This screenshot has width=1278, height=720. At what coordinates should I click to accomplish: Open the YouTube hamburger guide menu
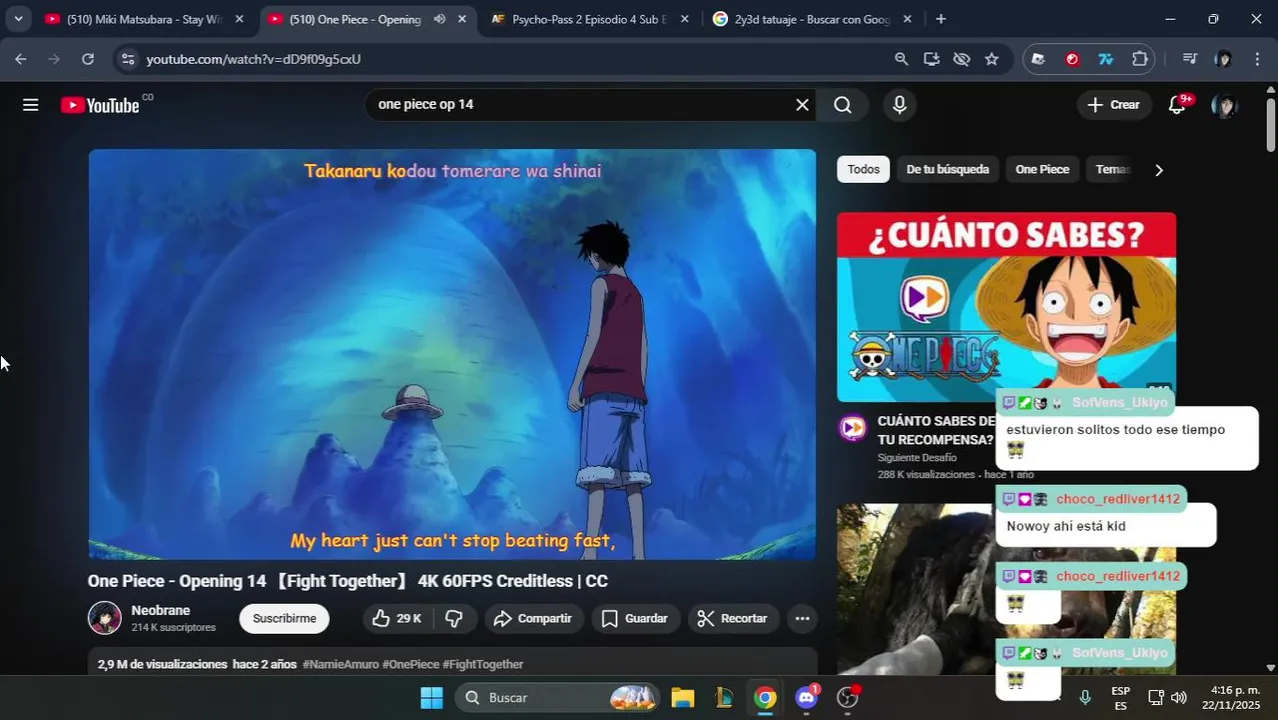point(31,105)
